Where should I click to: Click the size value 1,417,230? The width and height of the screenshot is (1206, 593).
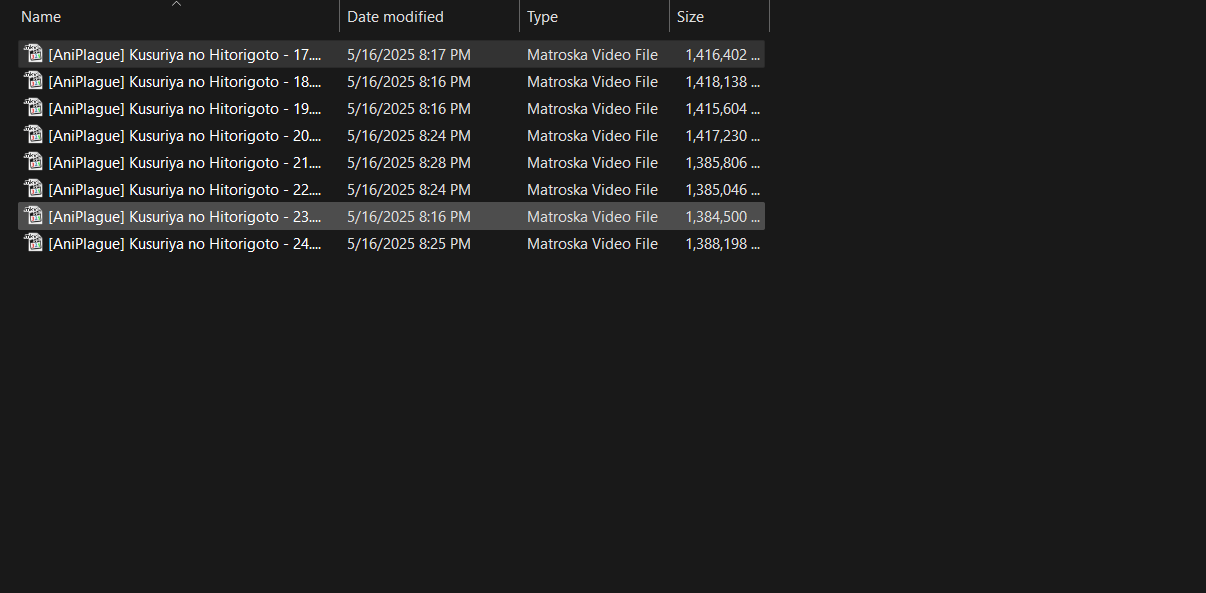(723, 136)
